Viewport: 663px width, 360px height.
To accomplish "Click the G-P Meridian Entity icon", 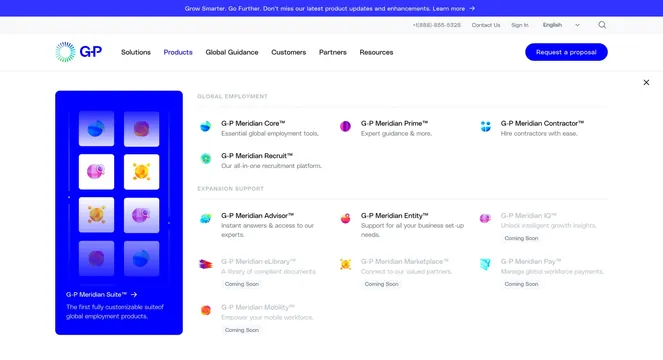I will click(x=345, y=218).
